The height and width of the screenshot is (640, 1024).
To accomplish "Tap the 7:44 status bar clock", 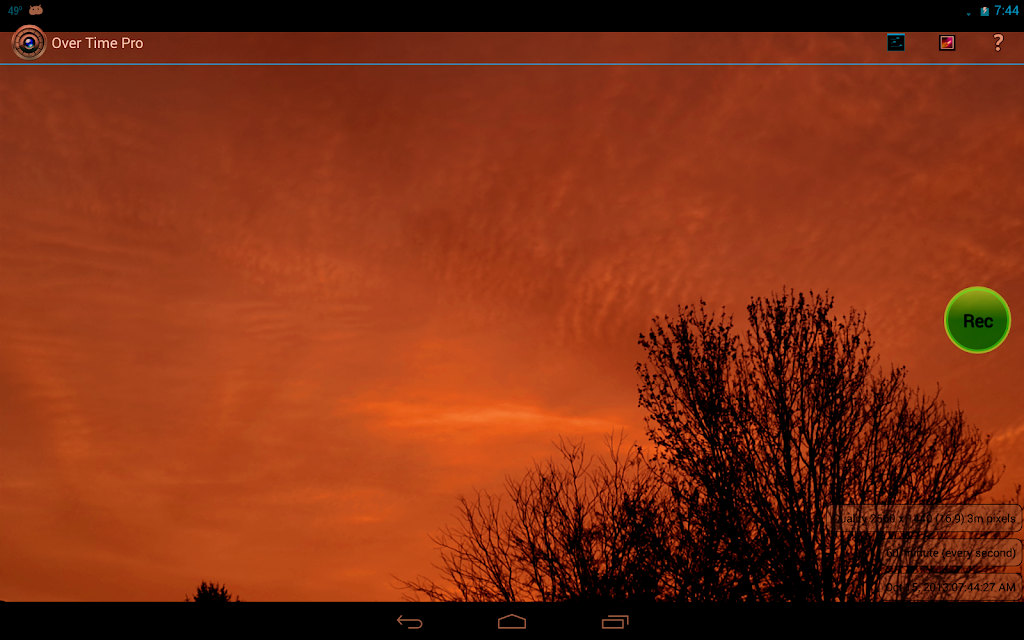I will coord(1006,10).
